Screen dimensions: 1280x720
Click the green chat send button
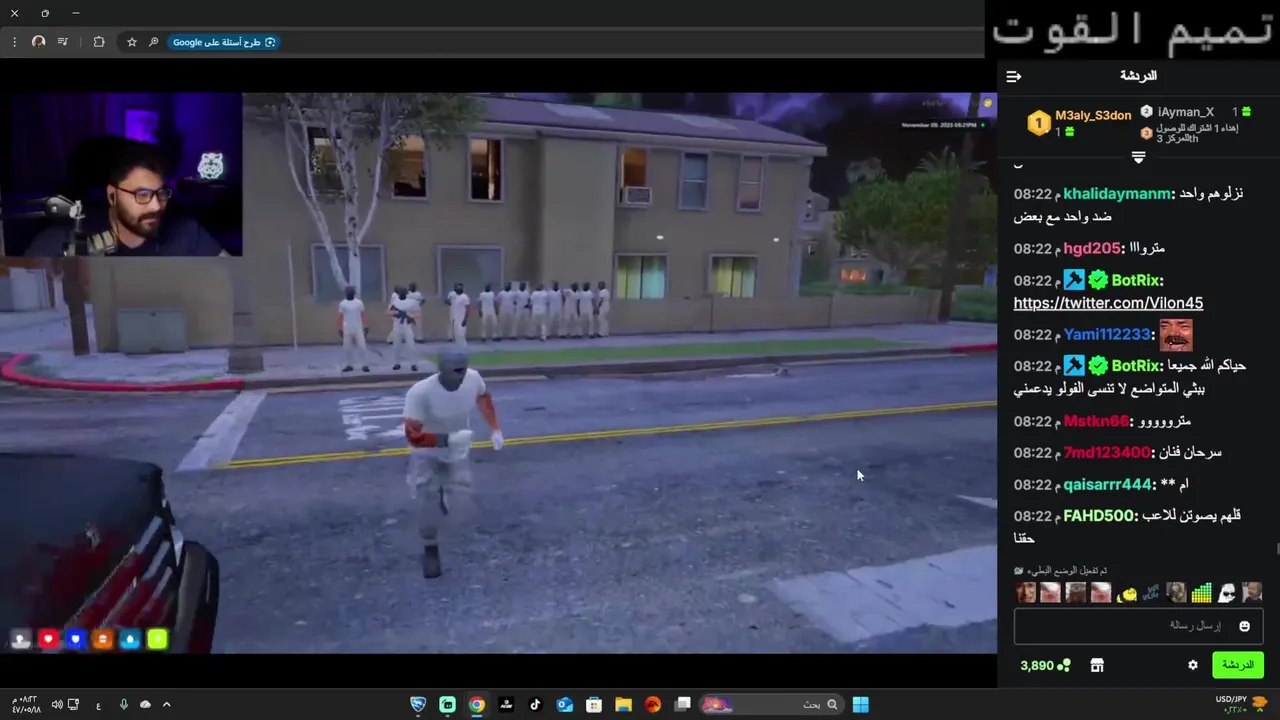[x=1238, y=665]
